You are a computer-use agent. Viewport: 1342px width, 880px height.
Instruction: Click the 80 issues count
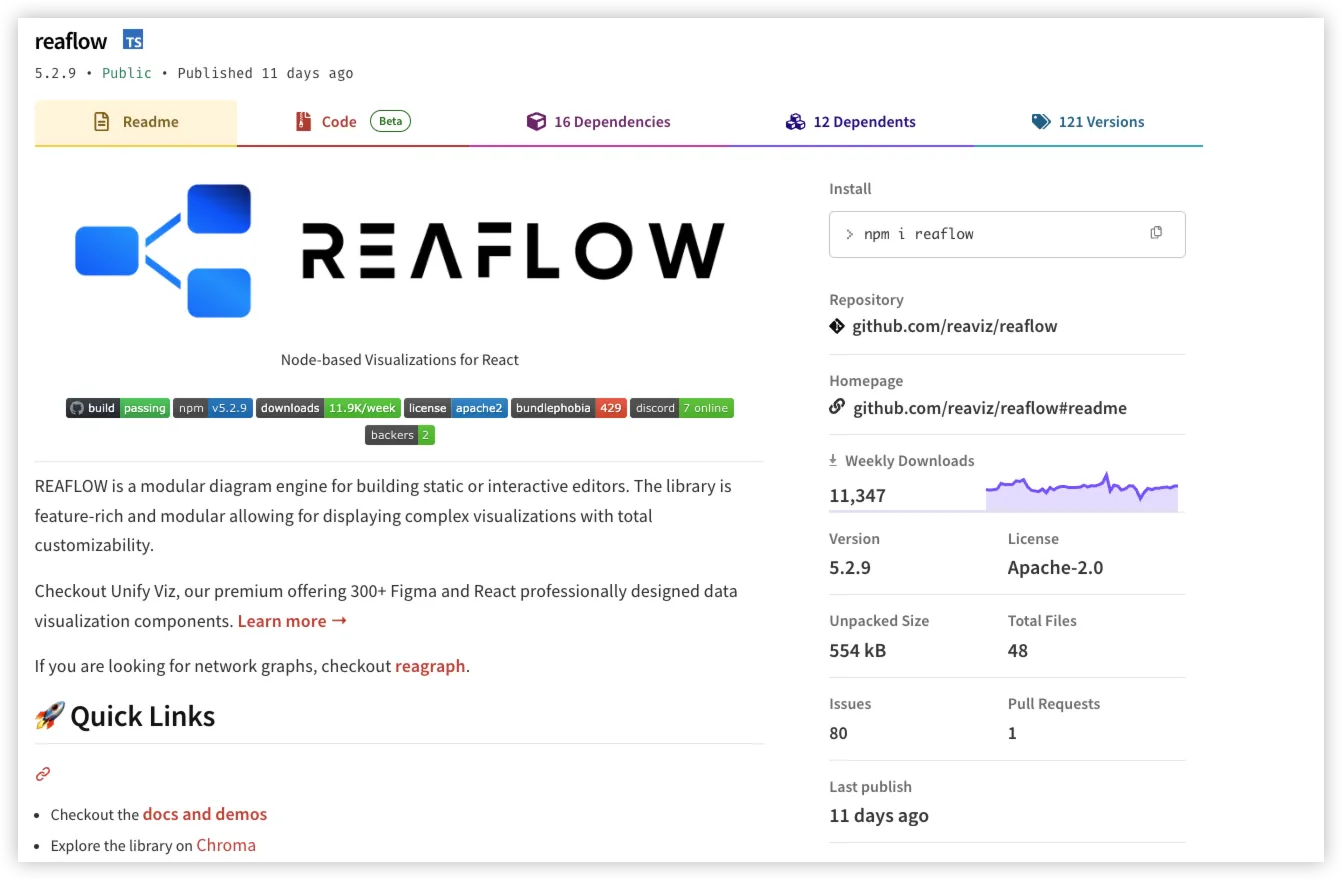click(x=838, y=733)
